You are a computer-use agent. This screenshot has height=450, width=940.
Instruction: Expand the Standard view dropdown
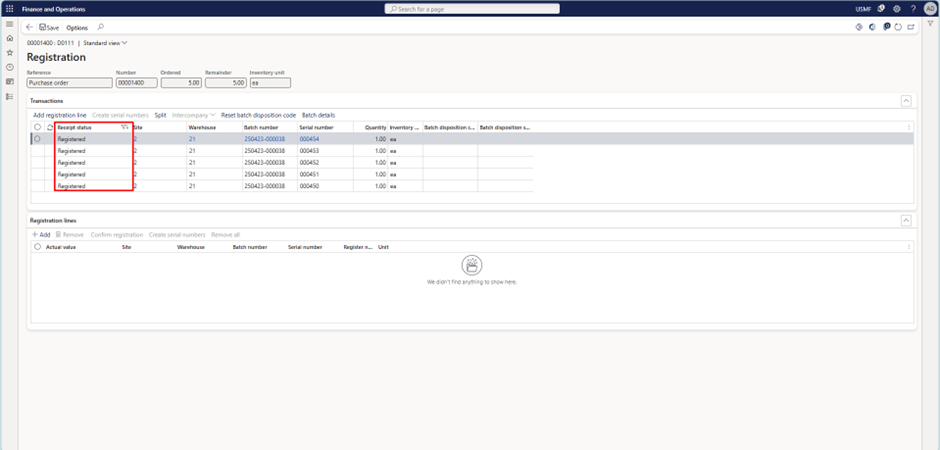point(105,43)
